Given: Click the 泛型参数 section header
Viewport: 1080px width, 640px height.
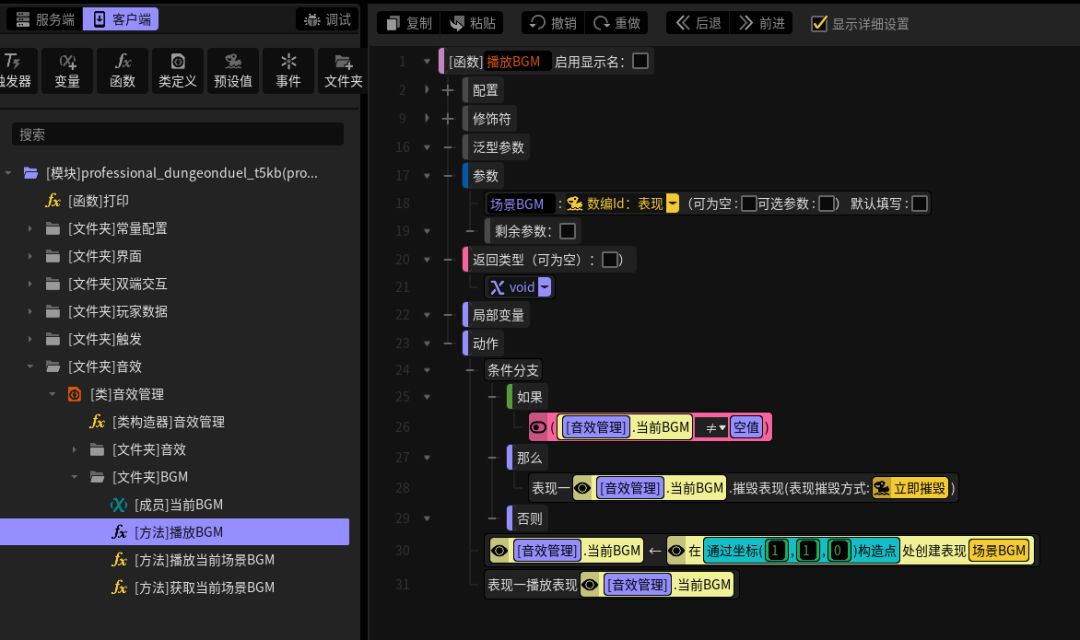Looking at the screenshot, I should (x=497, y=147).
